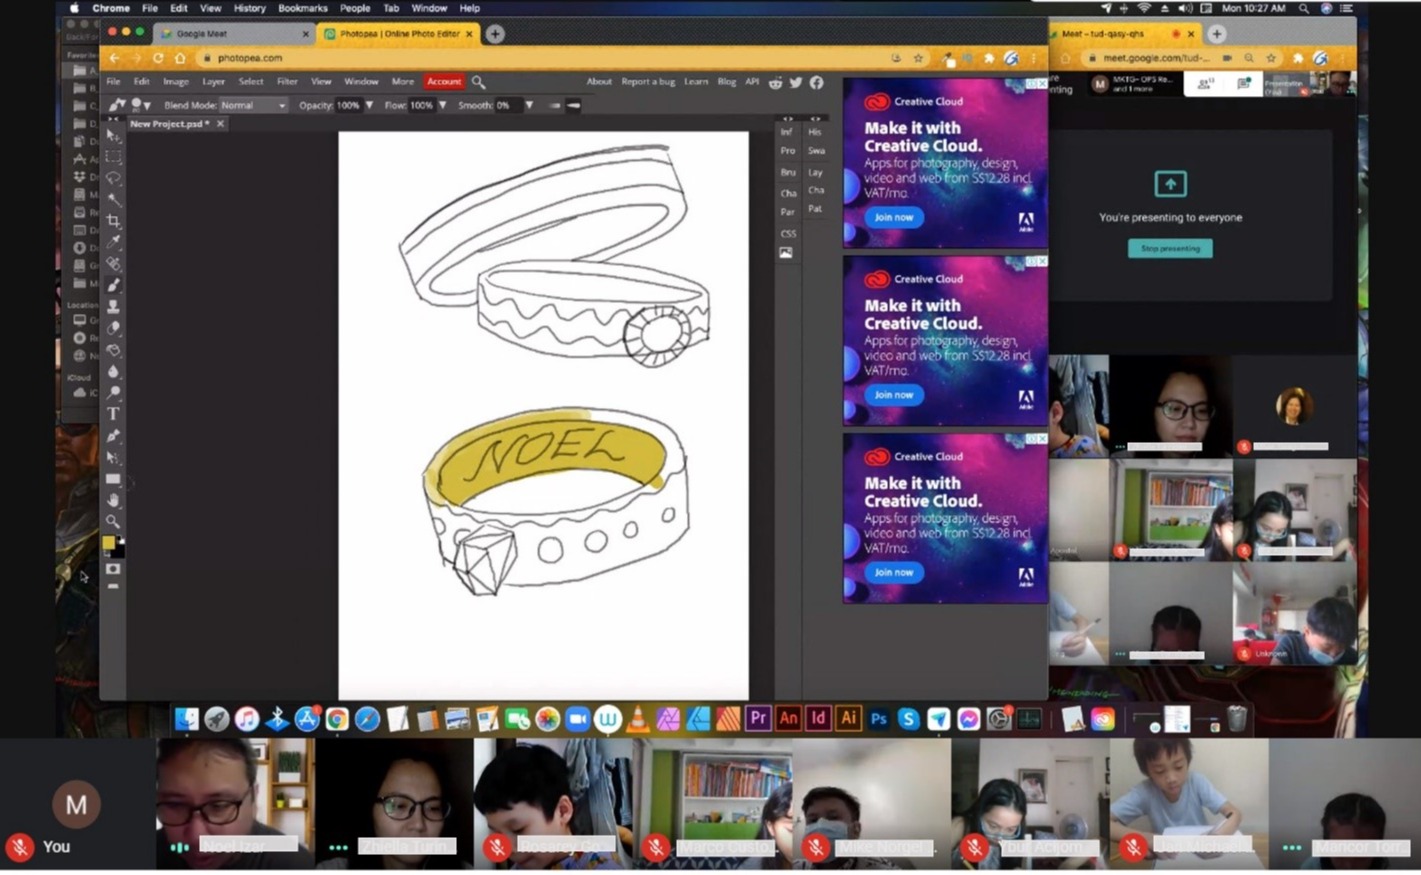Click Stop presenting button in Meet
The image size is (1421, 875).
click(x=1170, y=248)
